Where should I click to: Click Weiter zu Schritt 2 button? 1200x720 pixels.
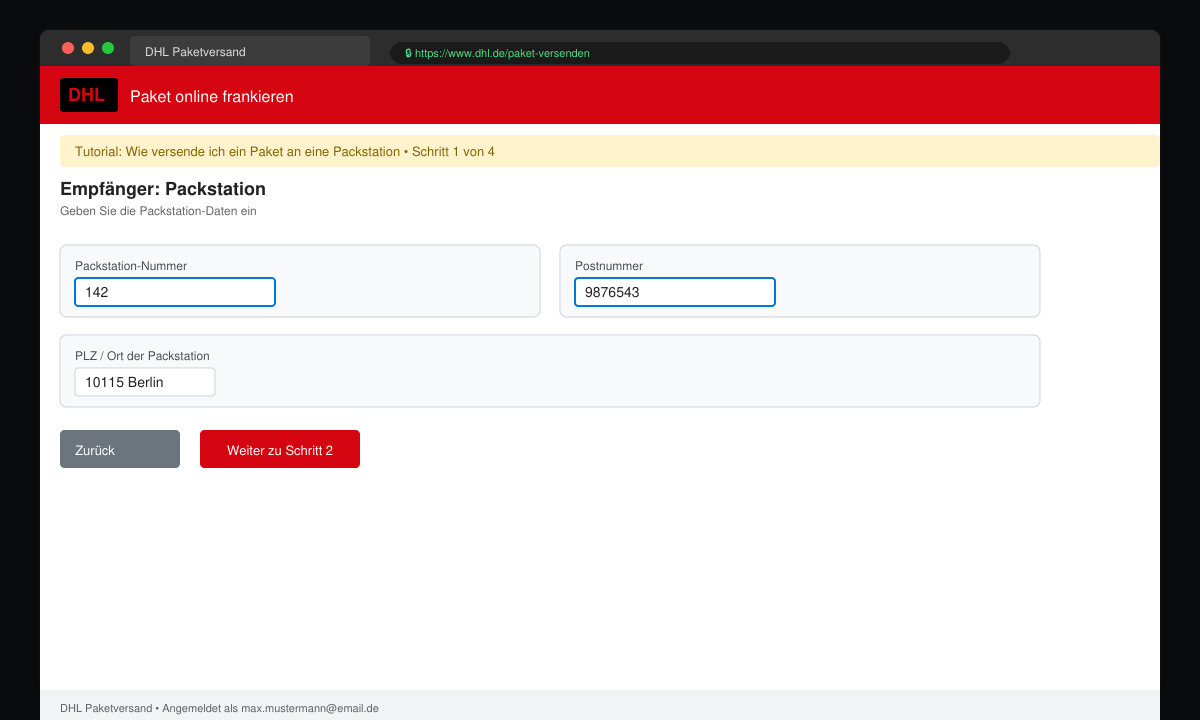pyautogui.click(x=280, y=449)
